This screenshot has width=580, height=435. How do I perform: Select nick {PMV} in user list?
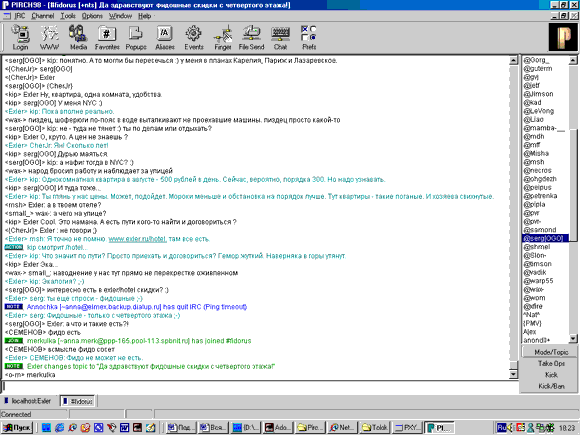pos(532,323)
